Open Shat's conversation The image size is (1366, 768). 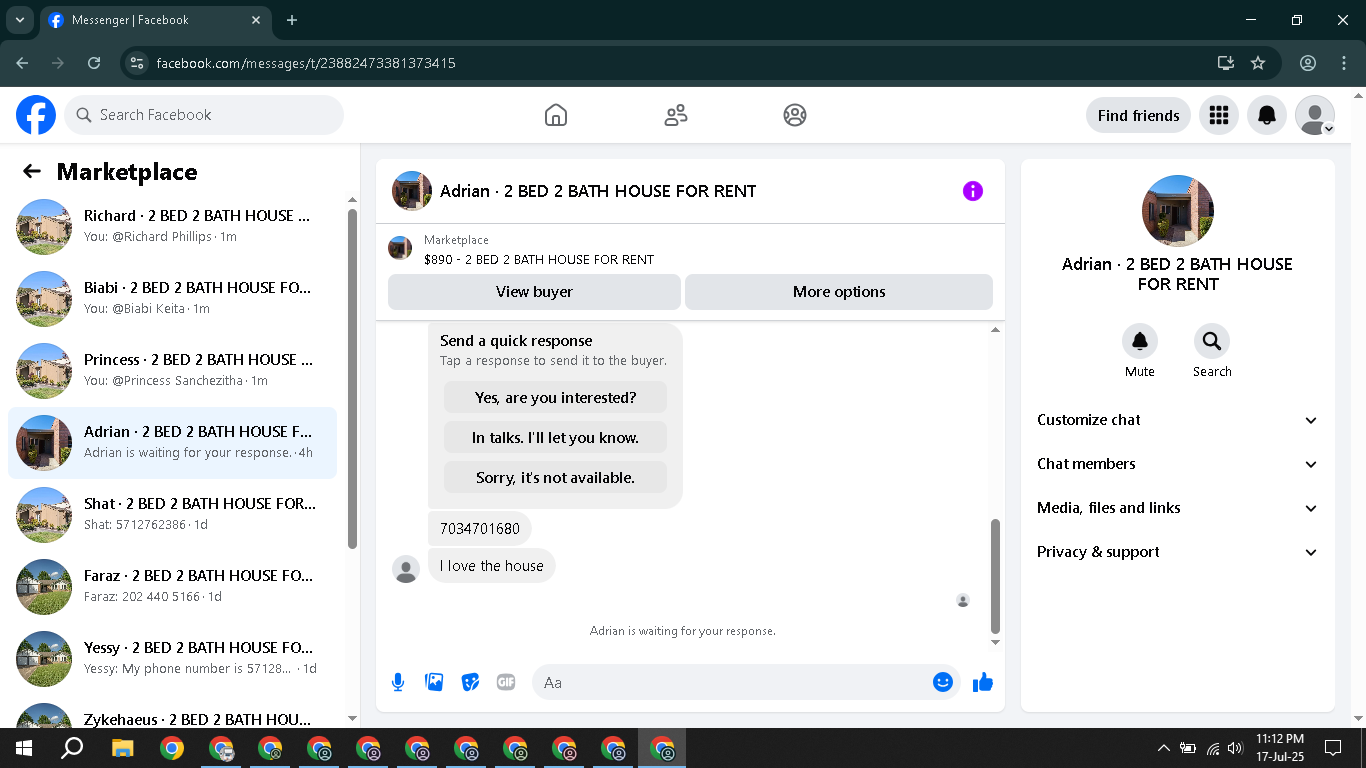coord(172,515)
